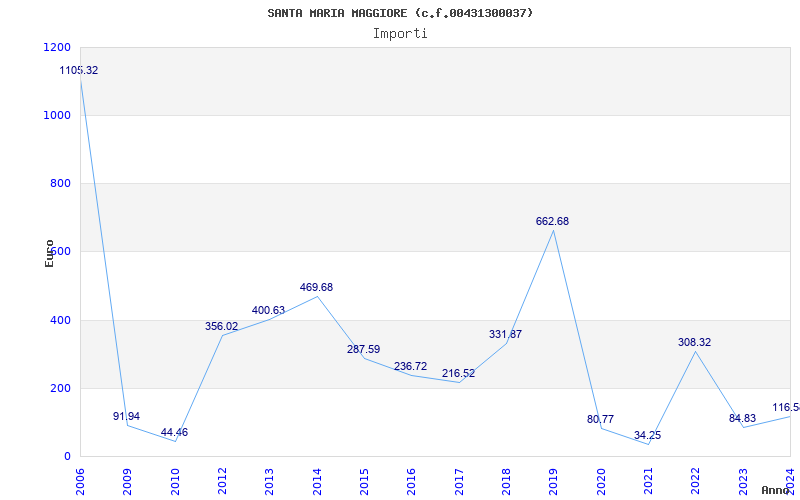
Task: Click the Anno axis title
Action: coord(776,490)
